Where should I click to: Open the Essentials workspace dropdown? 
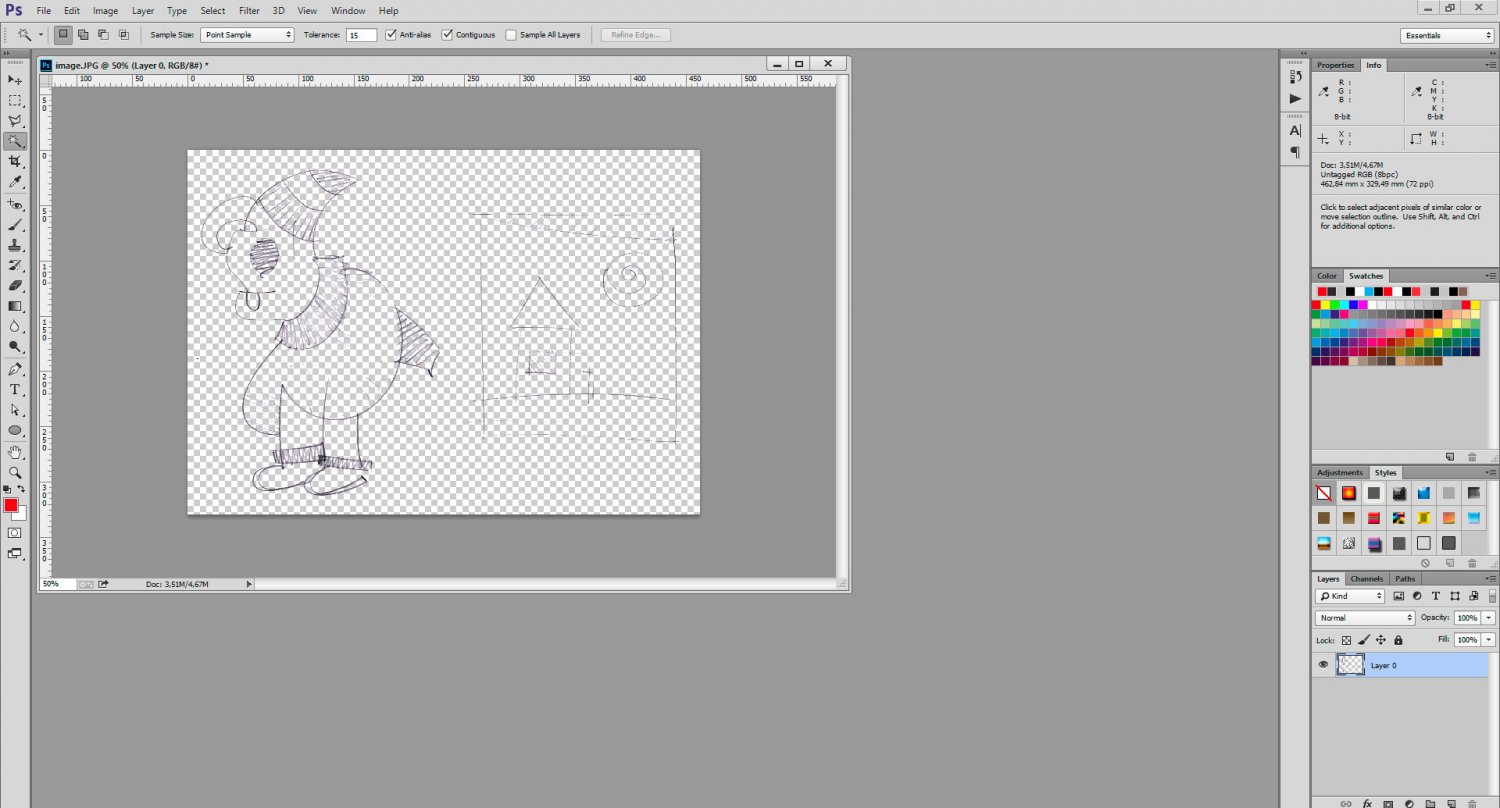(x=1447, y=35)
